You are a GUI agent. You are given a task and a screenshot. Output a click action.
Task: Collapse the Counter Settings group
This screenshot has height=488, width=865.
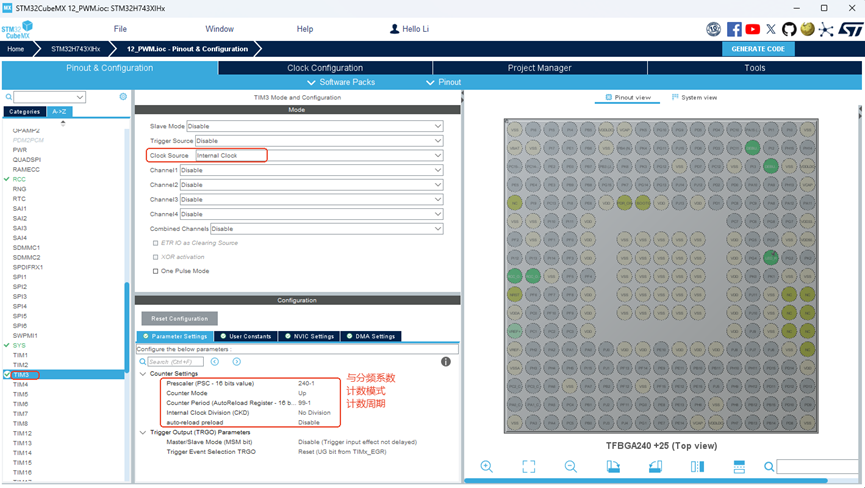click(143, 374)
